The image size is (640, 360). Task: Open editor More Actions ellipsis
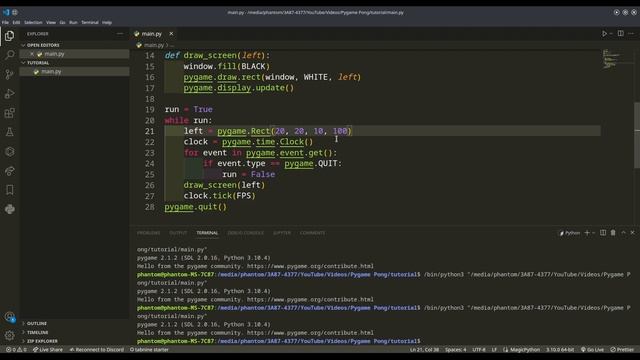point(631,33)
